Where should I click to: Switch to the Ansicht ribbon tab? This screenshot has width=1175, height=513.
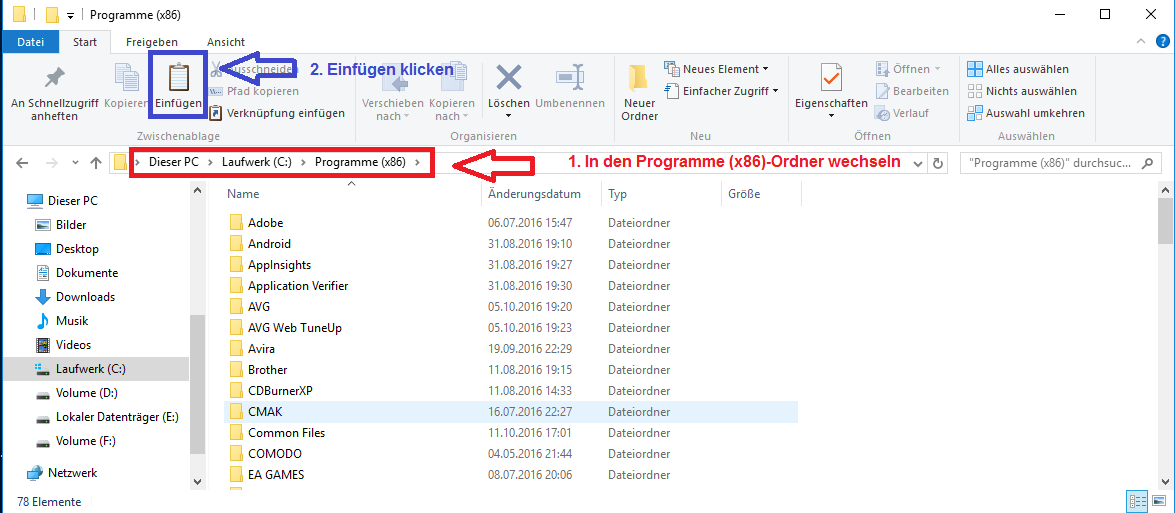(x=226, y=42)
